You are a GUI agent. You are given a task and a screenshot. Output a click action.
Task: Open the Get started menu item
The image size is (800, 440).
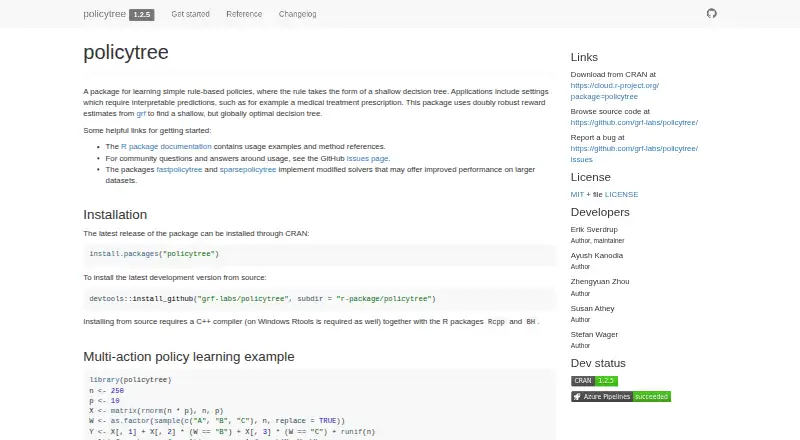[x=190, y=14]
